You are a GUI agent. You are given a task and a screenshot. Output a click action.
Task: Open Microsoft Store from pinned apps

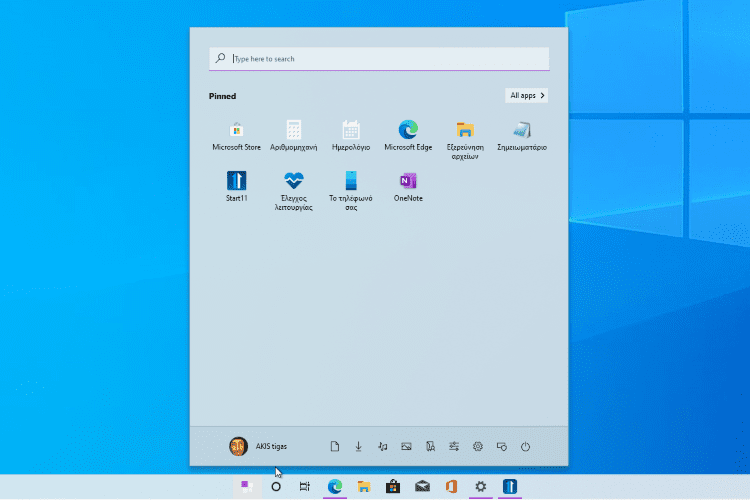coord(236,136)
